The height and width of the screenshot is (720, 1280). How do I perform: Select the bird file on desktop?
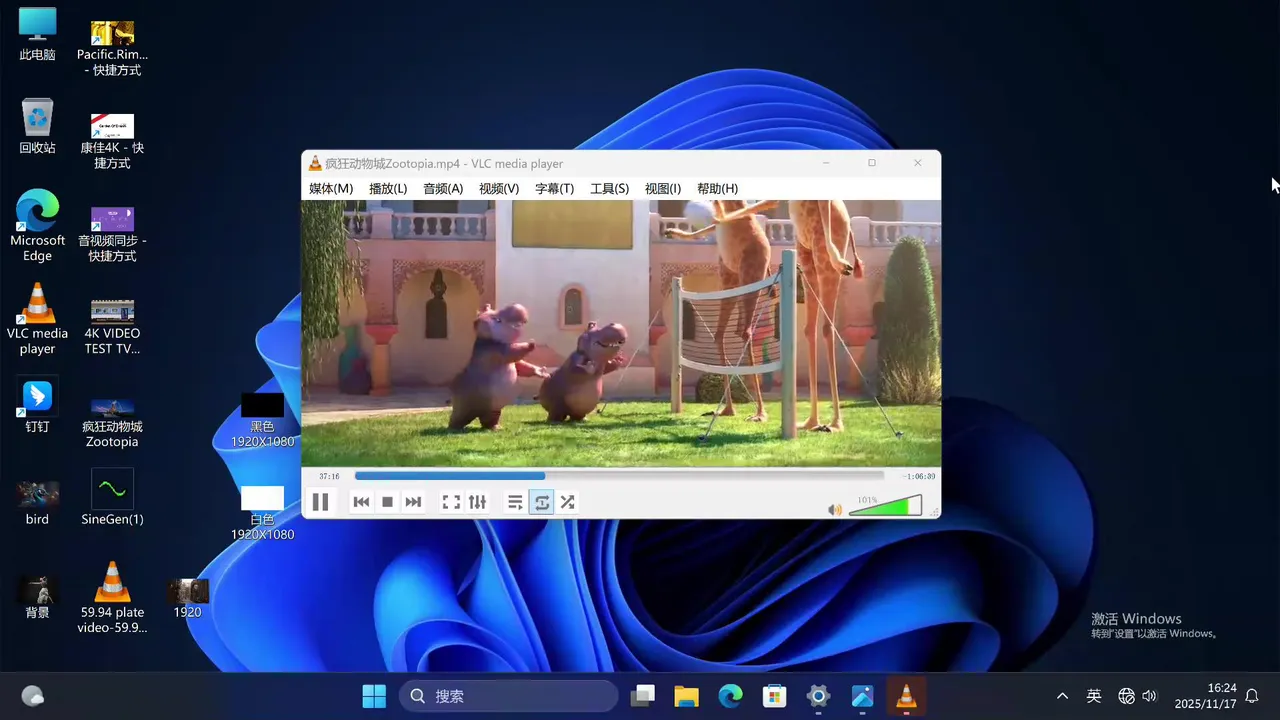[x=37, y=503]
